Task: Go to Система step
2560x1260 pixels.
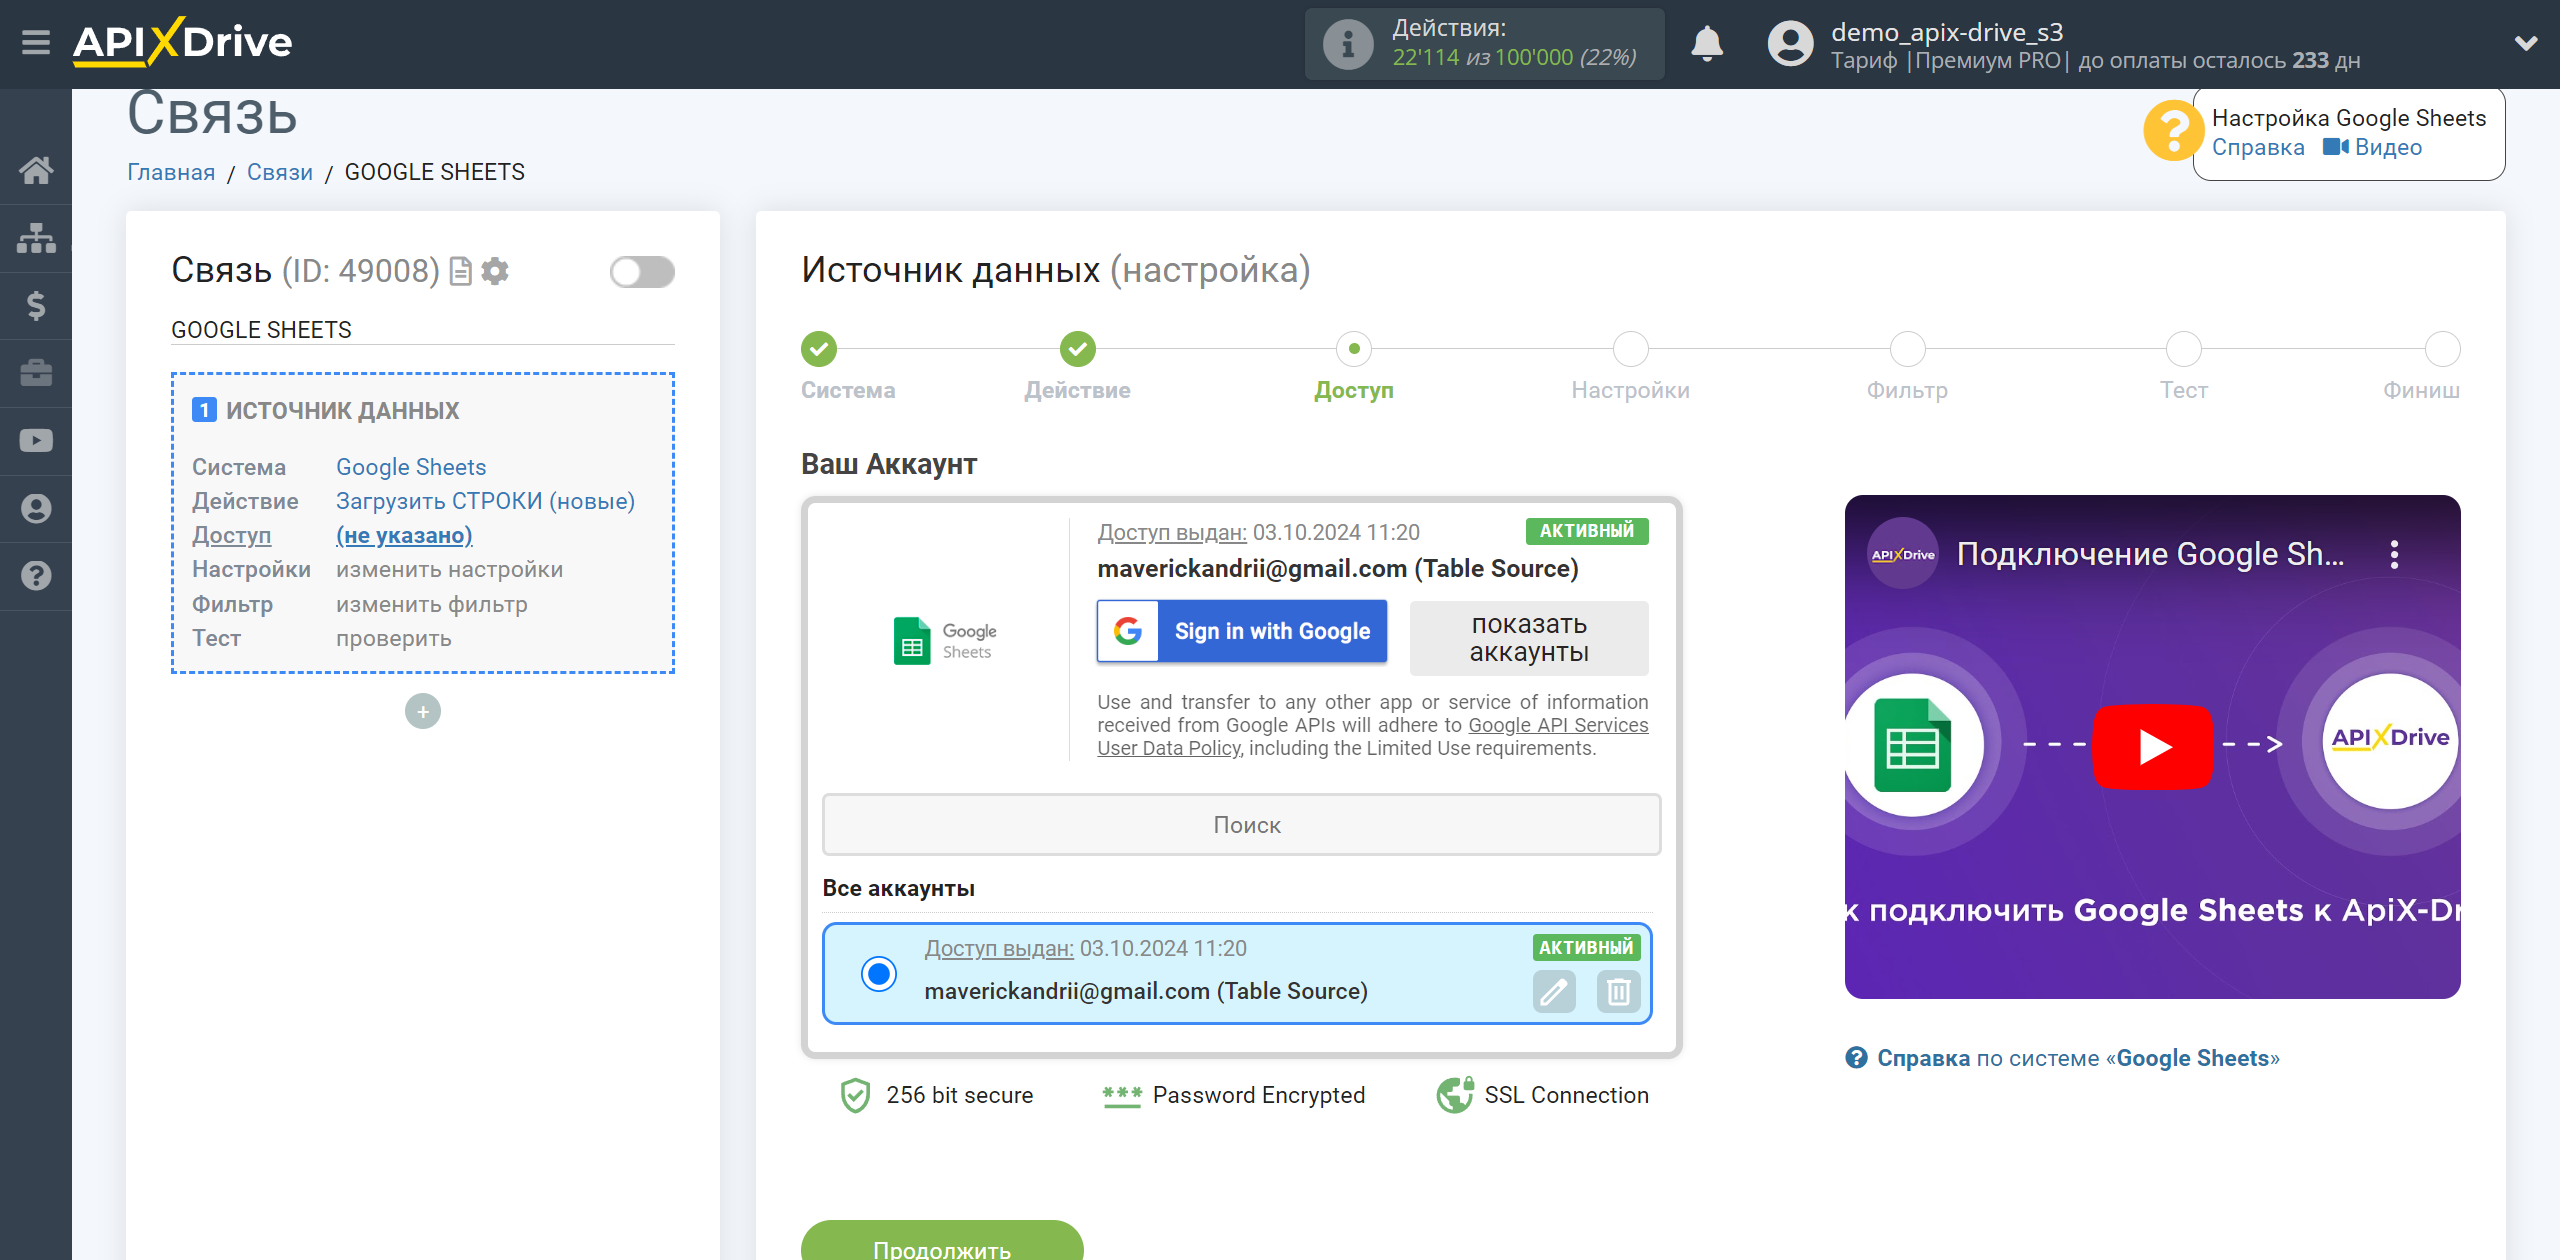Action: pyautogui.click(x=819, y=349)
